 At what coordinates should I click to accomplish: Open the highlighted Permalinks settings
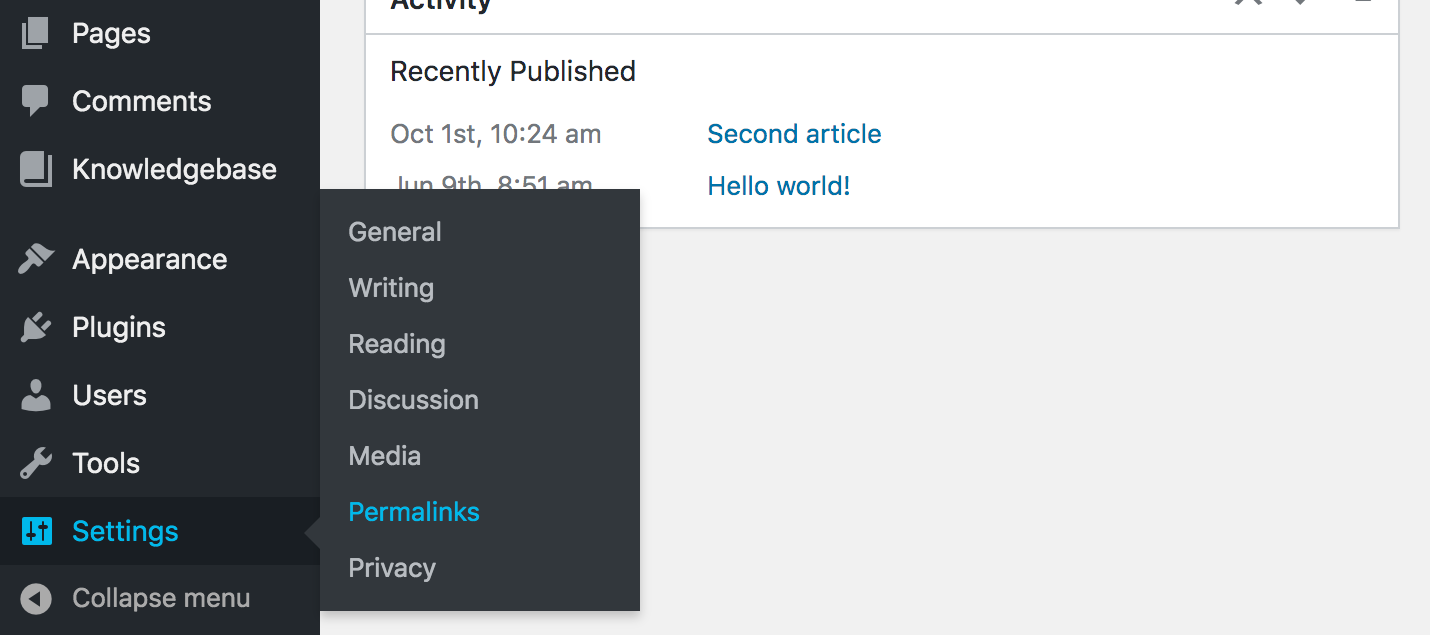tap(414, 512)
